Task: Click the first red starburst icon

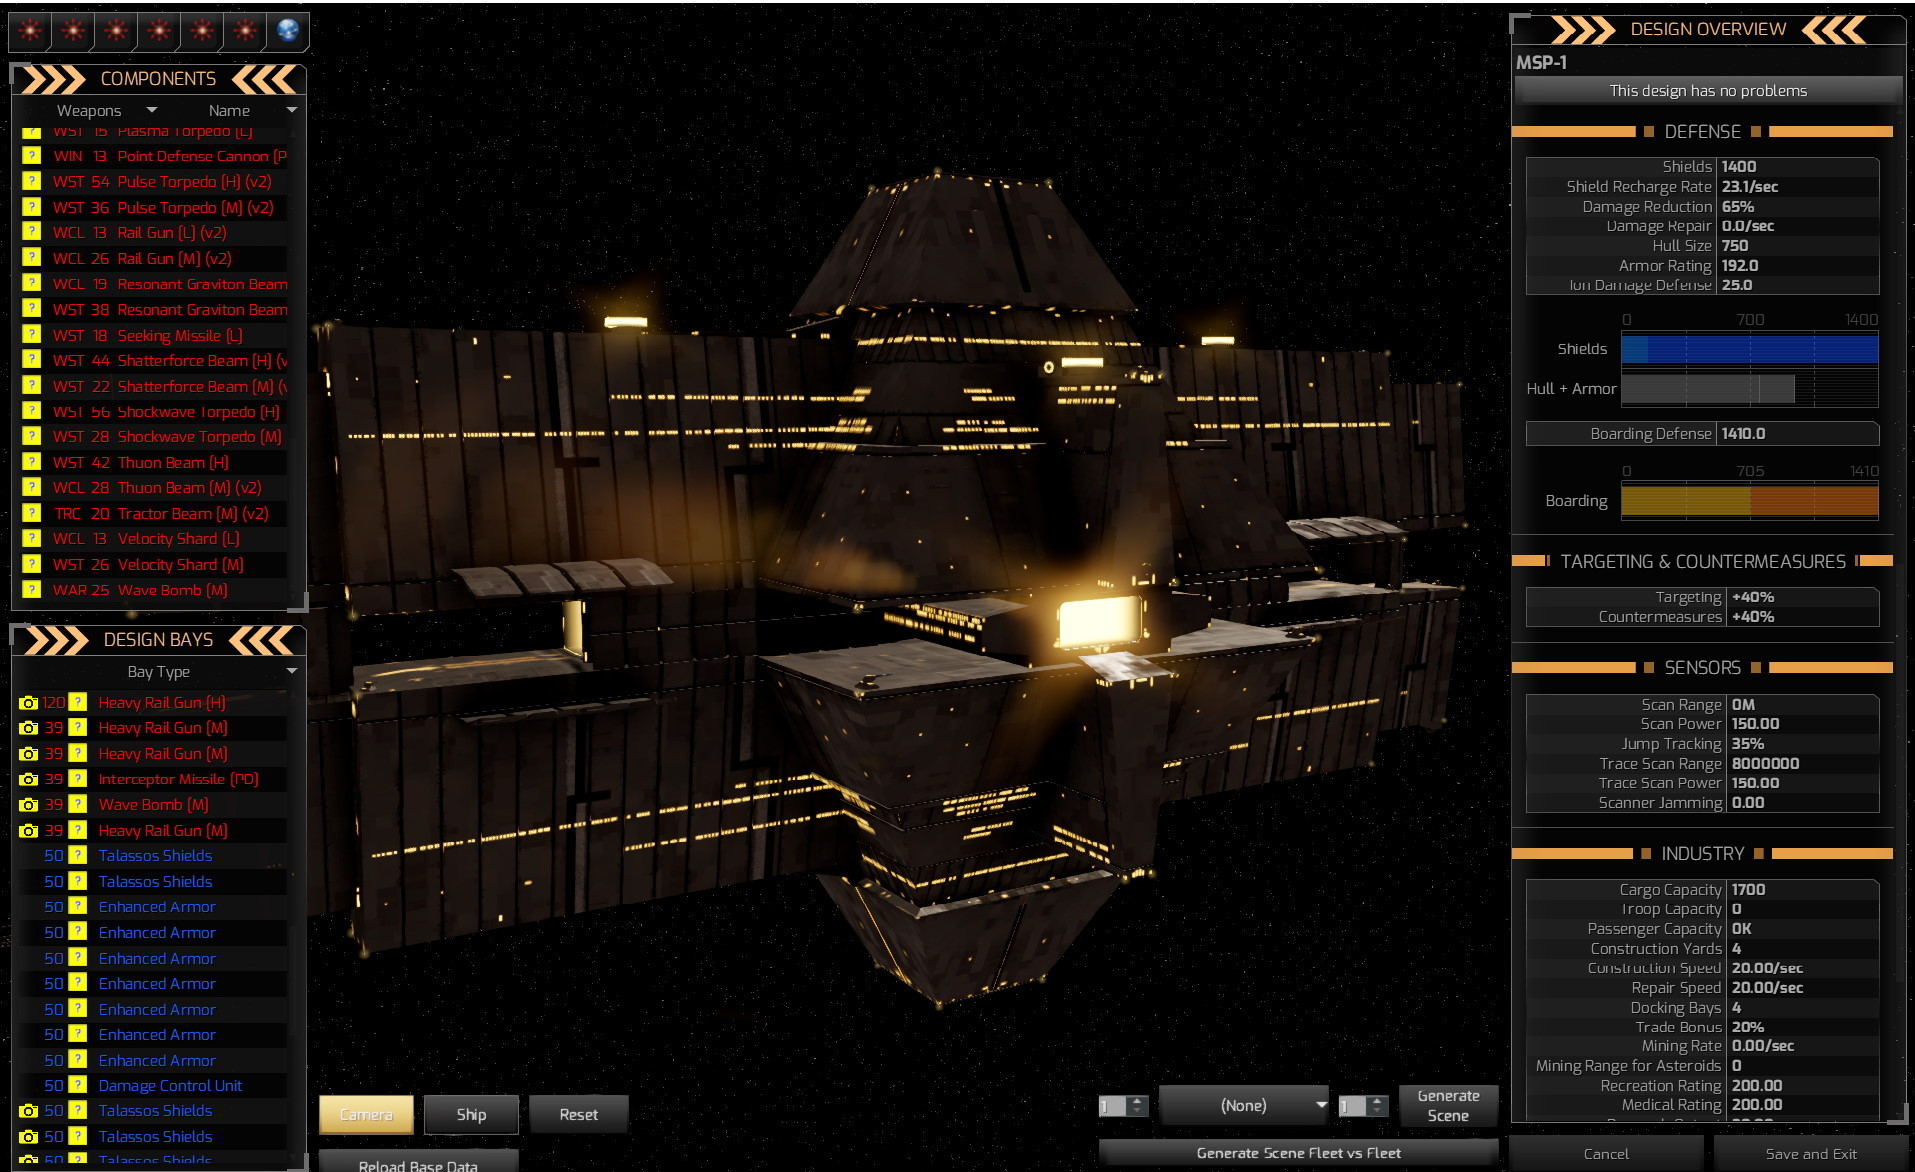Action: tap(31, 31)
